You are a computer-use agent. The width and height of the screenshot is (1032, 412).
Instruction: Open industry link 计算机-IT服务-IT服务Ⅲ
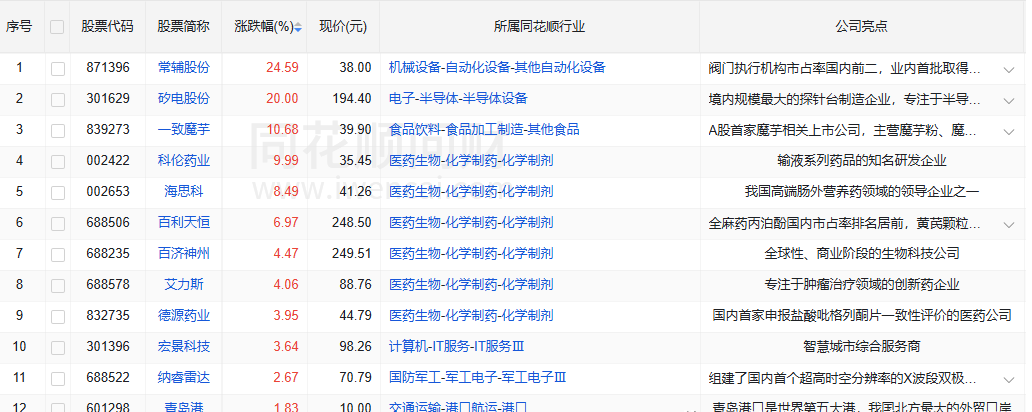point(456,346)
